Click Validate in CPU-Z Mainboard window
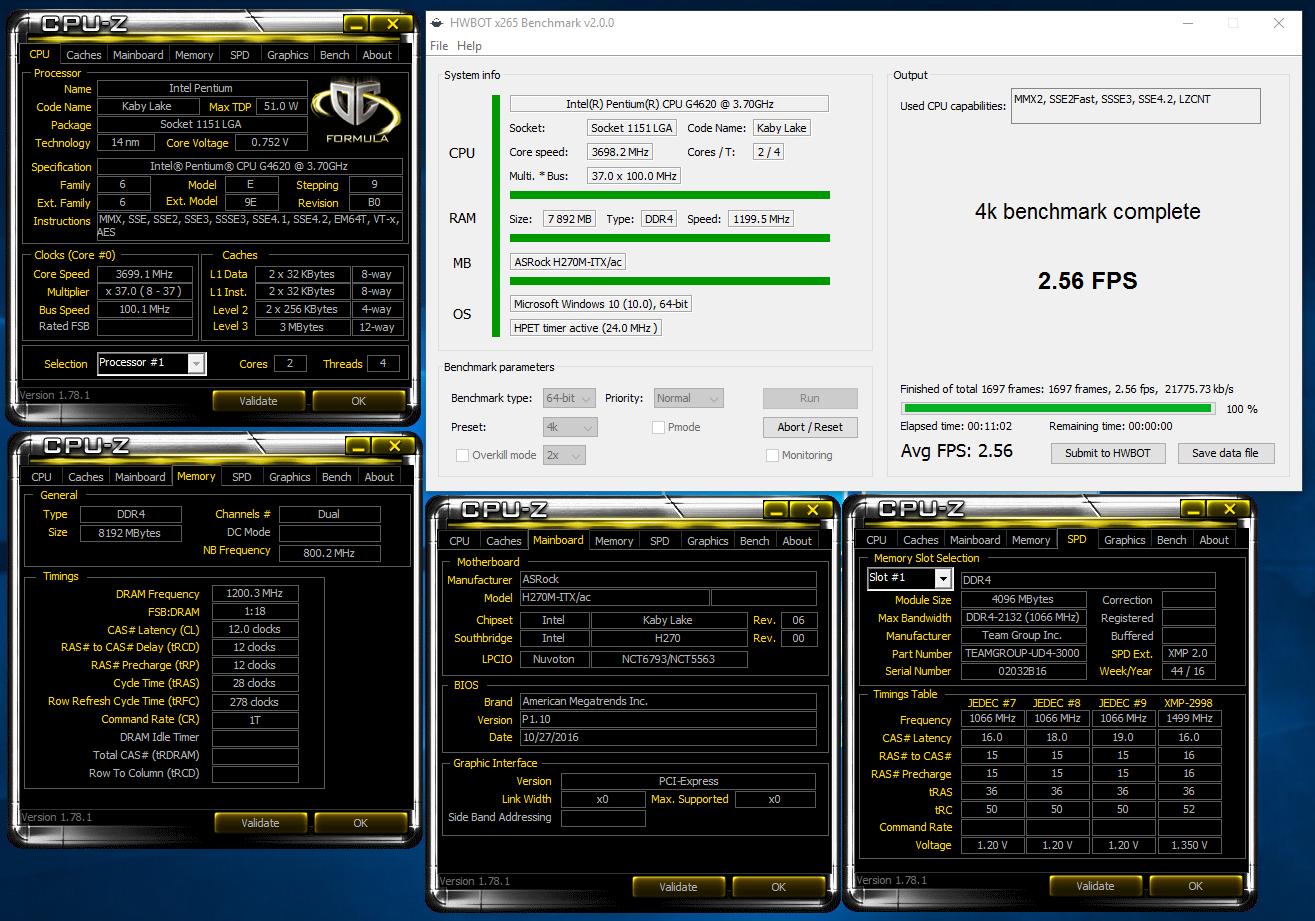1315x921 pixels. (679, 887)
